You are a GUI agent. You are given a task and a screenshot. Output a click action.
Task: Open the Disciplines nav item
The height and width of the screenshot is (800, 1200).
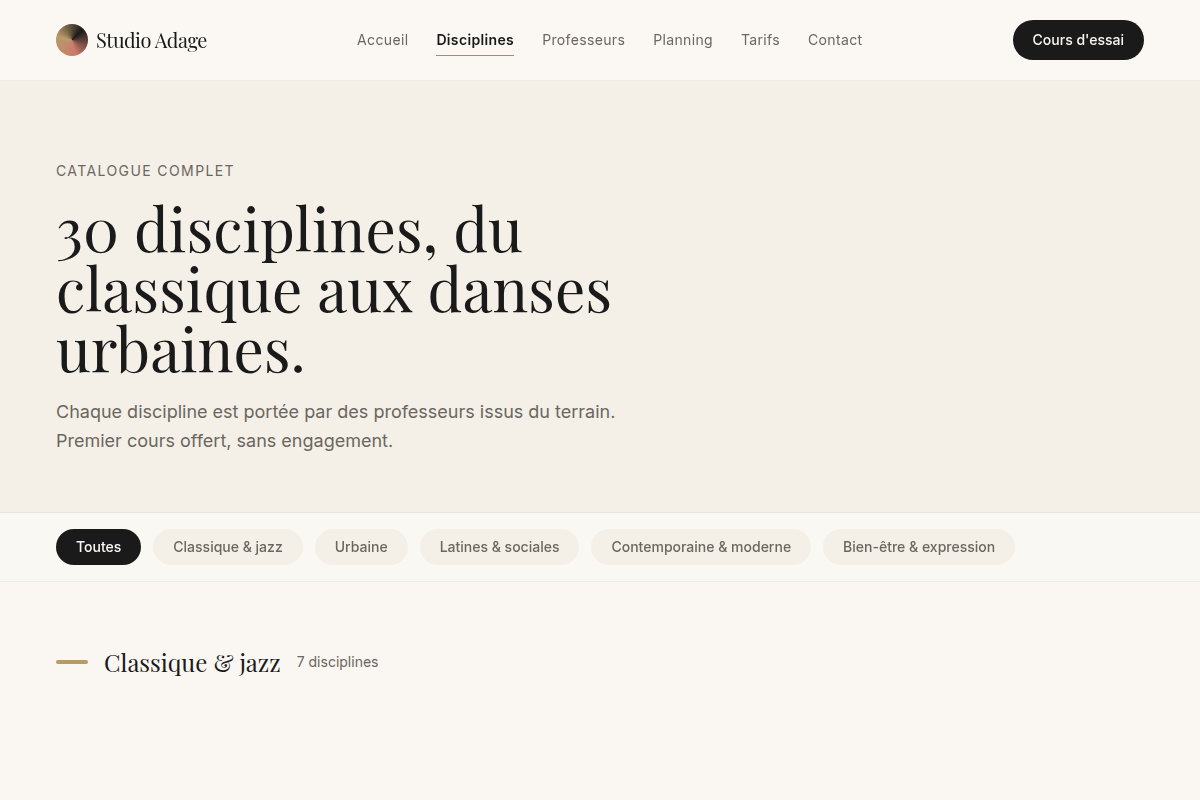475,40
